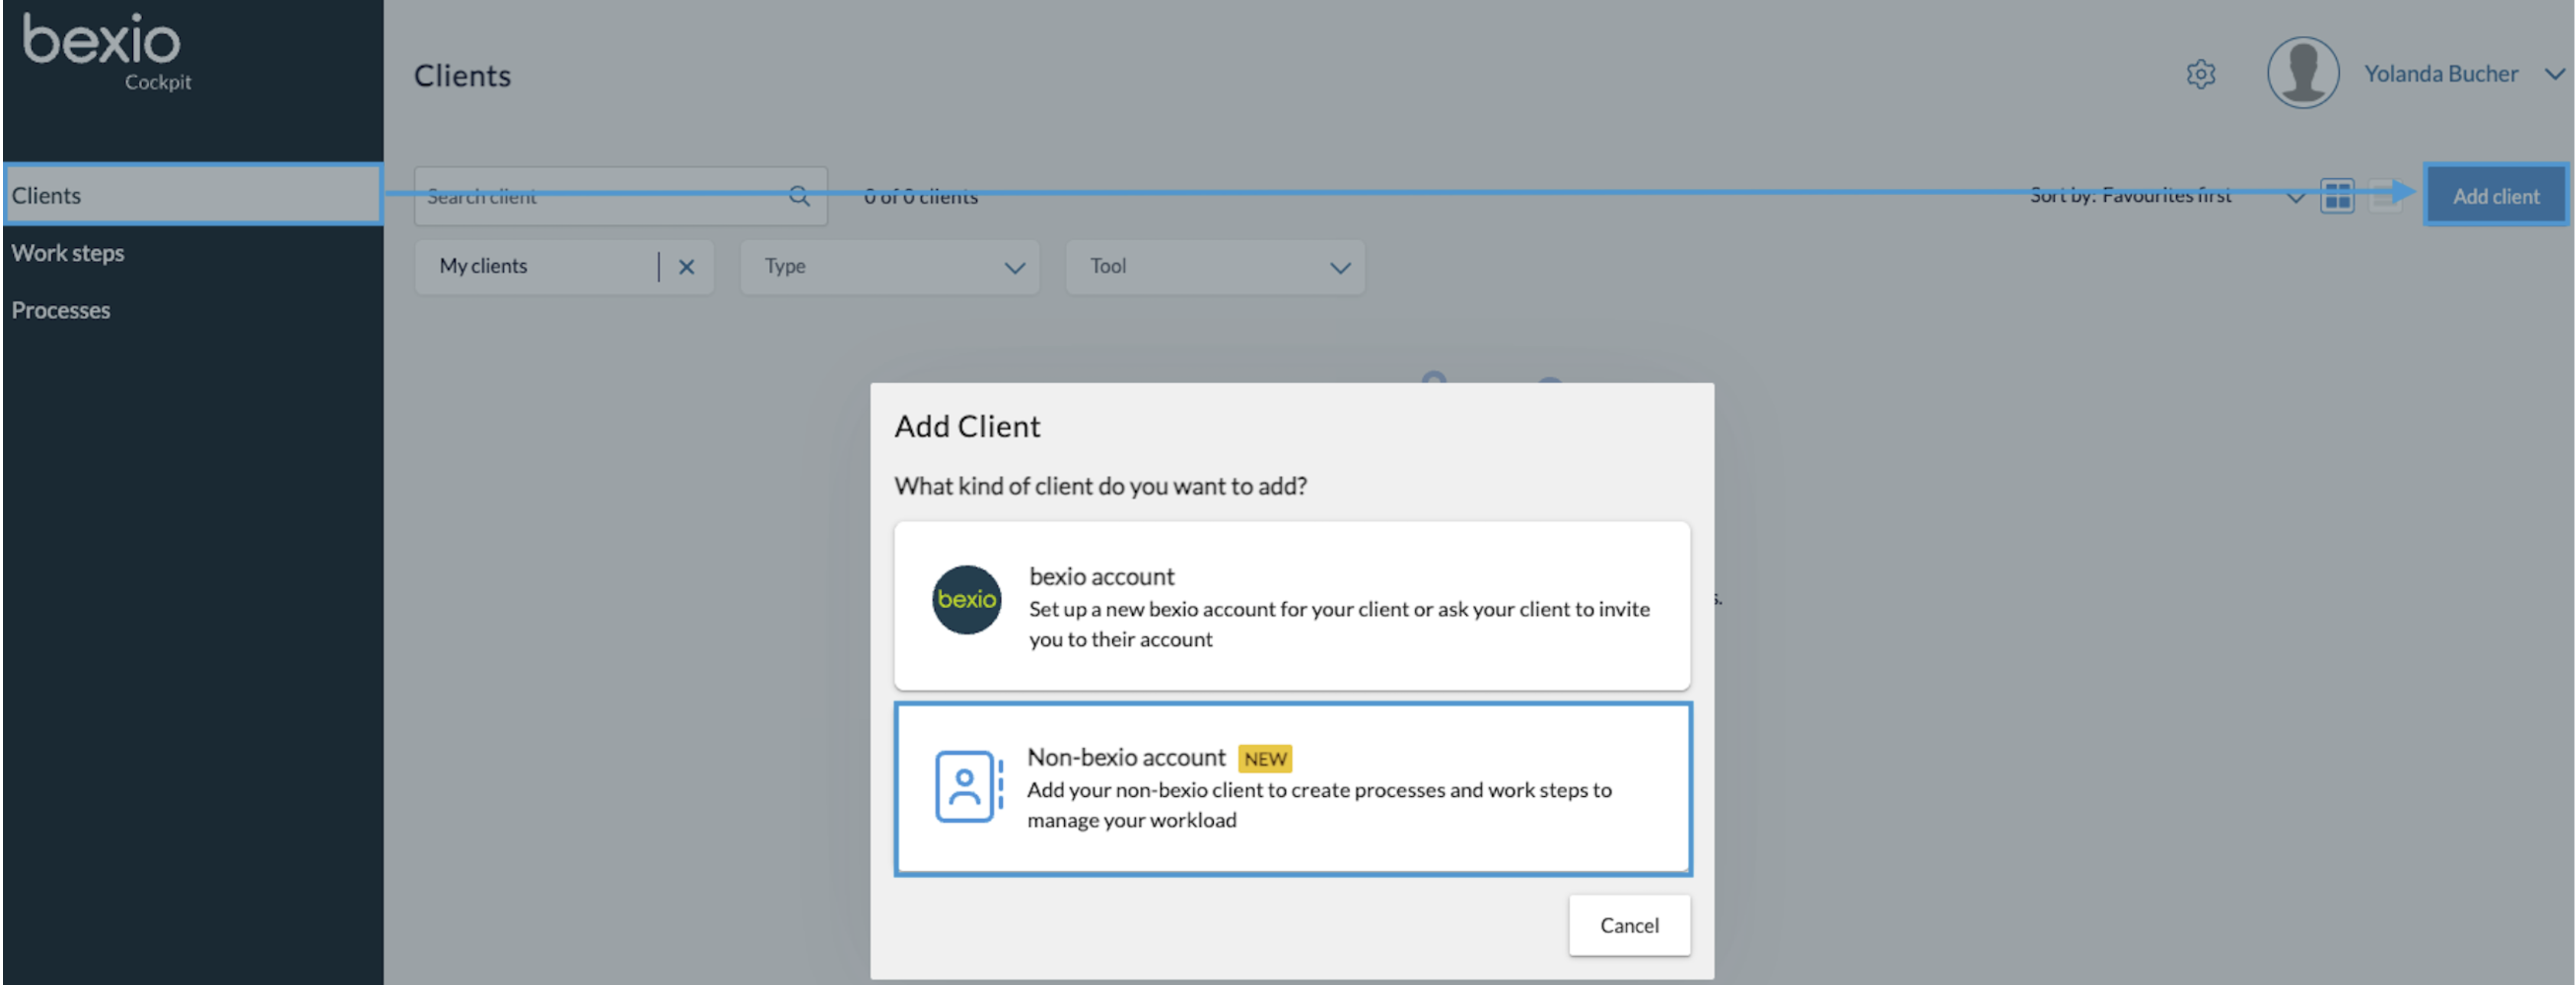Screen dimensions: 2576x985
Task: Select Processes in the sidebar
Action: point(61,310)
